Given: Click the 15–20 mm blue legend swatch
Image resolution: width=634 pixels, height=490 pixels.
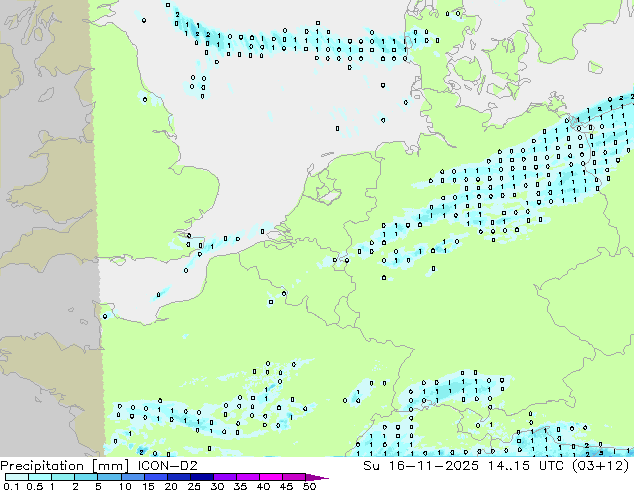Looking at the screenshot, I should (156, 477).
